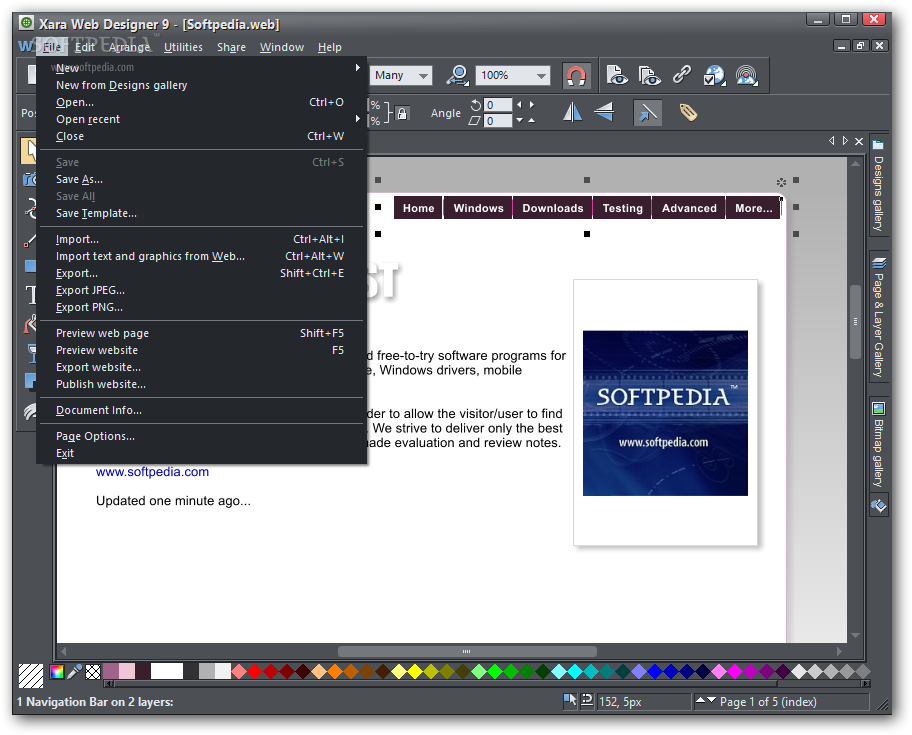Click the Testing navigation button

click(622, 208)
